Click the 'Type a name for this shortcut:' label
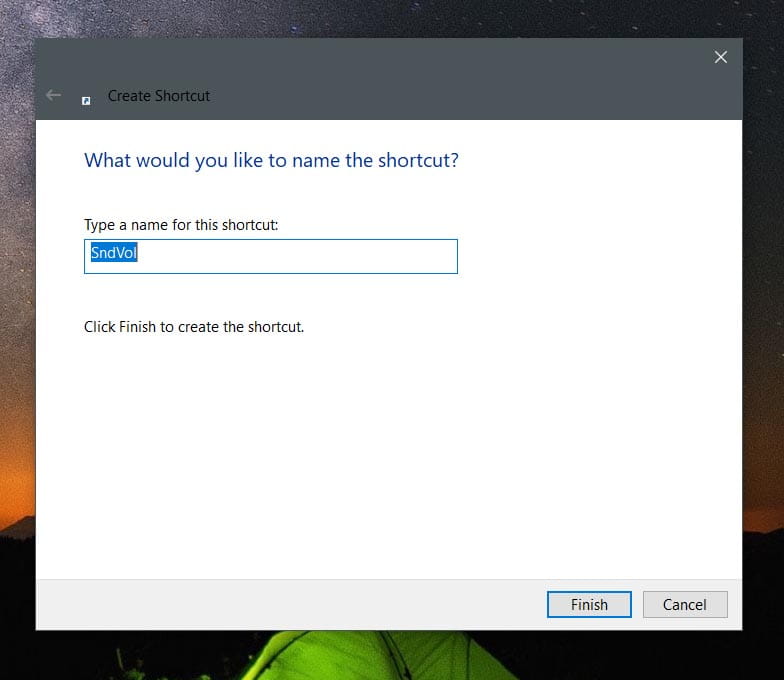Screen dimensions: 784x680 pyautogui.click(x=181, y=225)
